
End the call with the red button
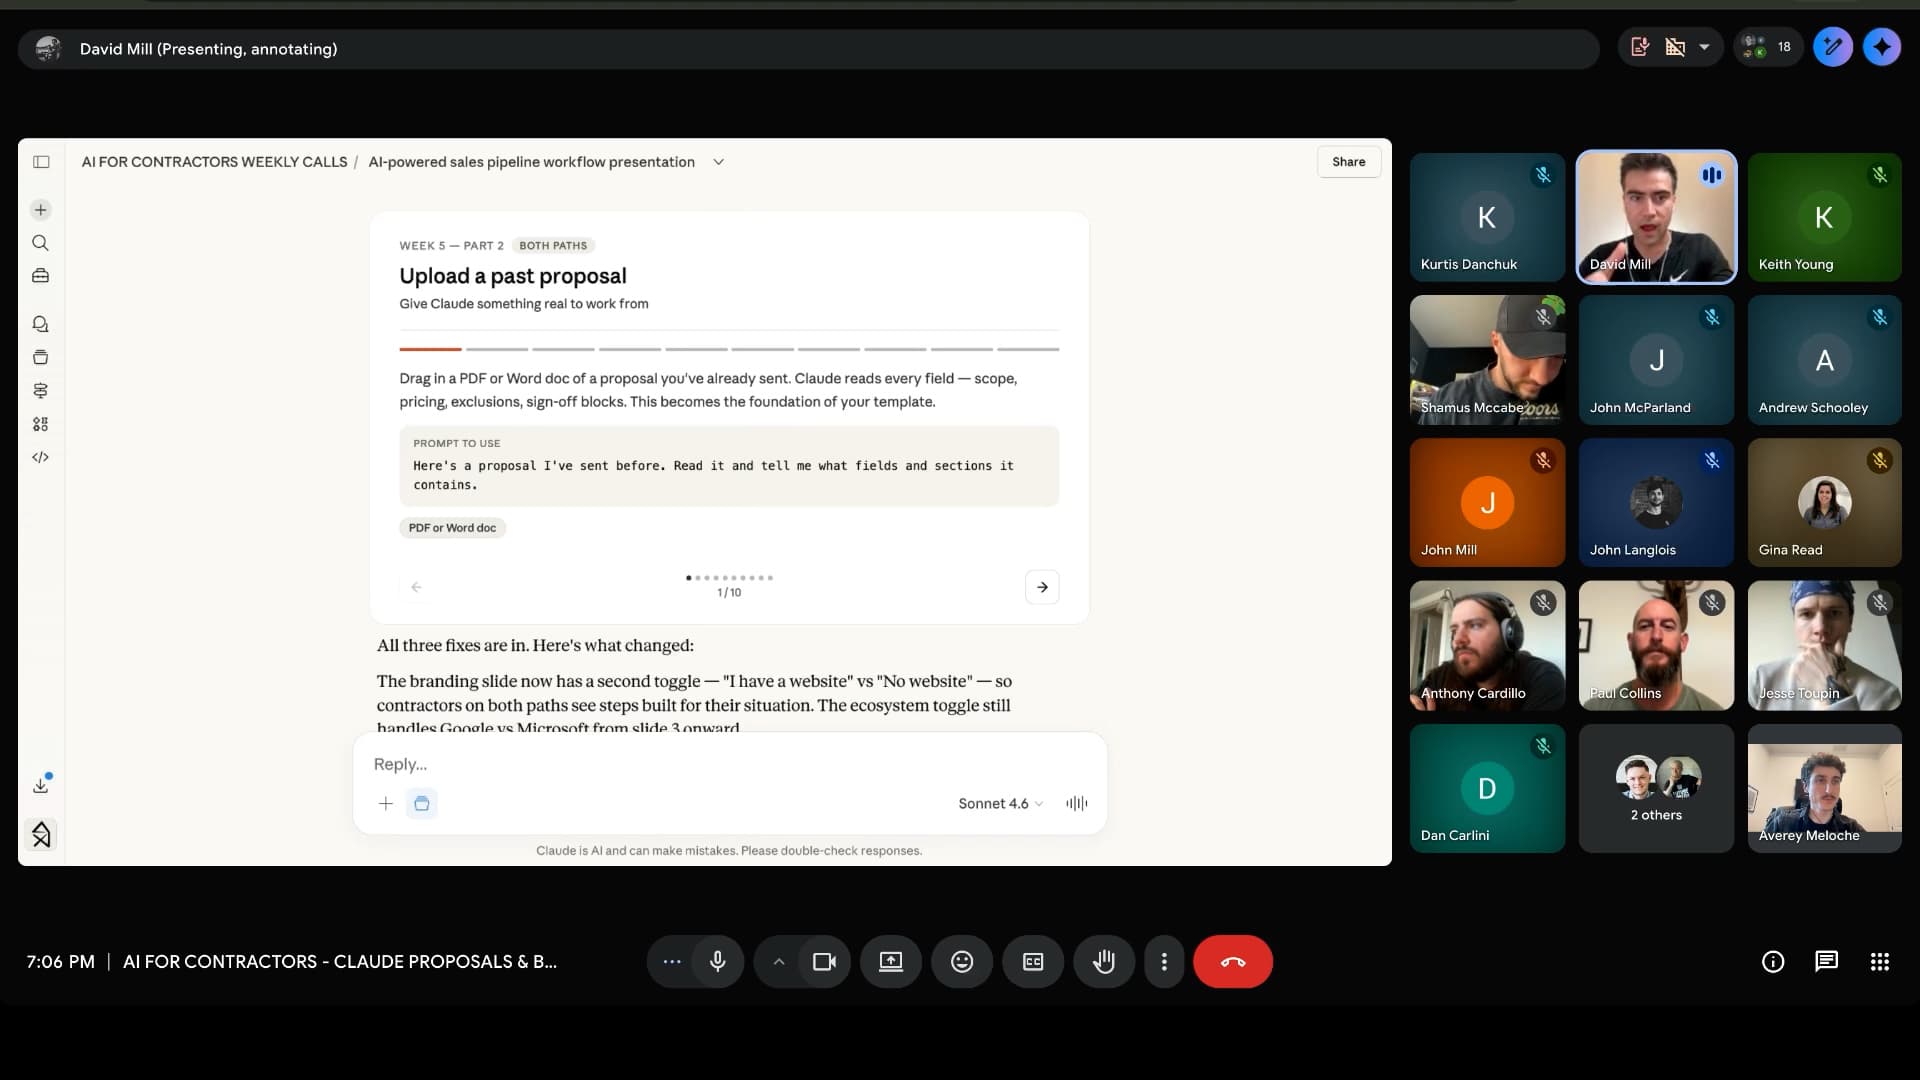1233,961
